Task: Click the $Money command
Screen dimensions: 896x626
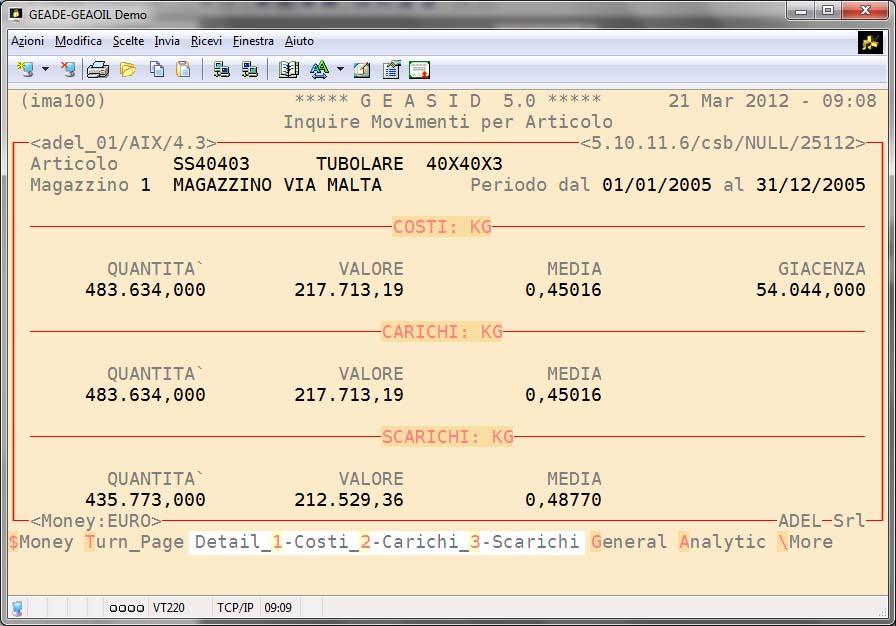Action: [x=40, y=542]
